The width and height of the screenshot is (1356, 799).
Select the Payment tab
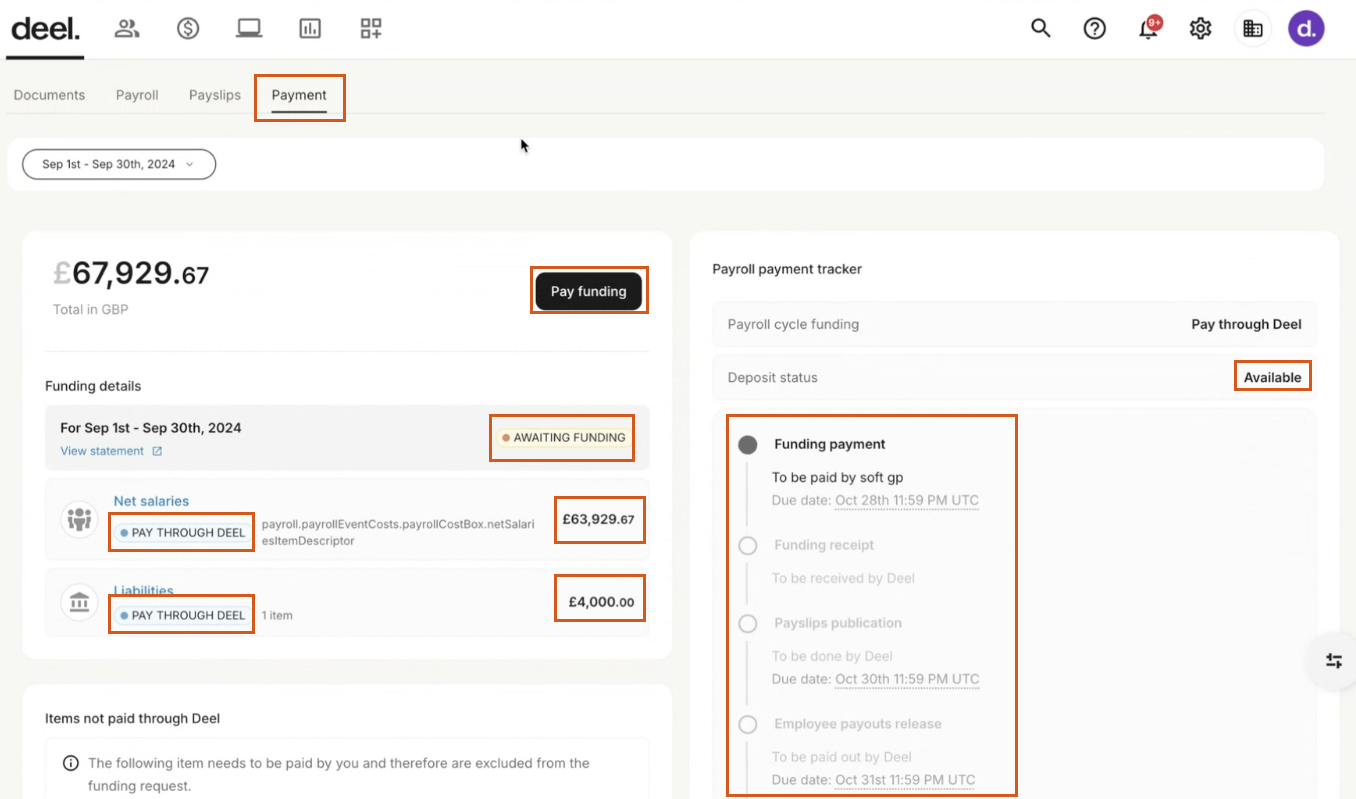coord(299,96)
